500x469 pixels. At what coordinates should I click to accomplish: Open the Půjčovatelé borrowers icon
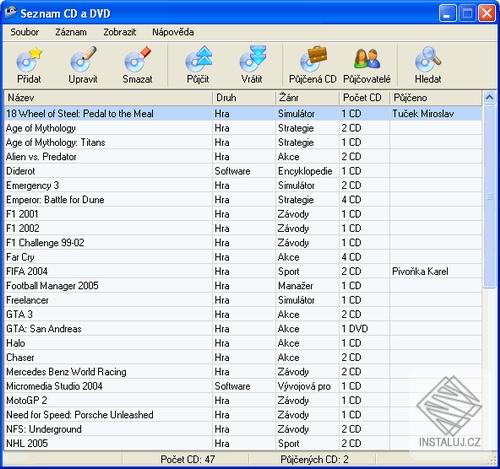pos(367,59)
